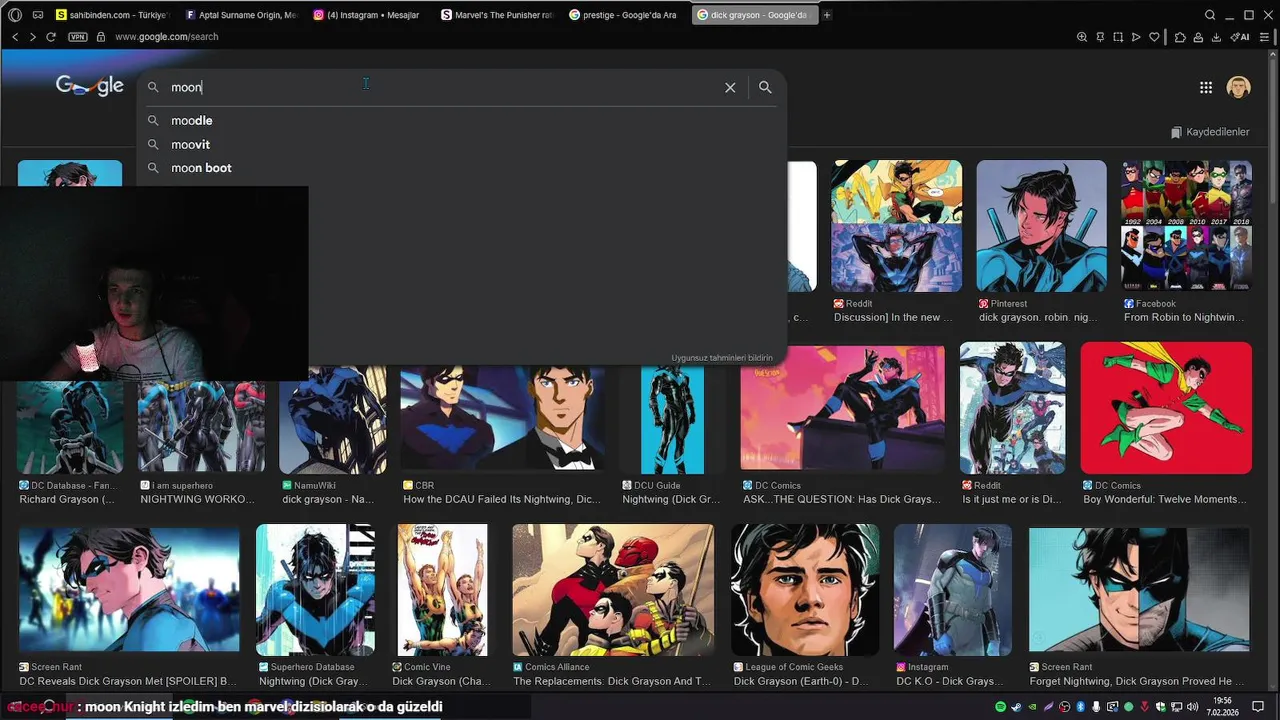Click the pinboard pin icon
Screen dimensions: 1280x720
coord(1100,37)
